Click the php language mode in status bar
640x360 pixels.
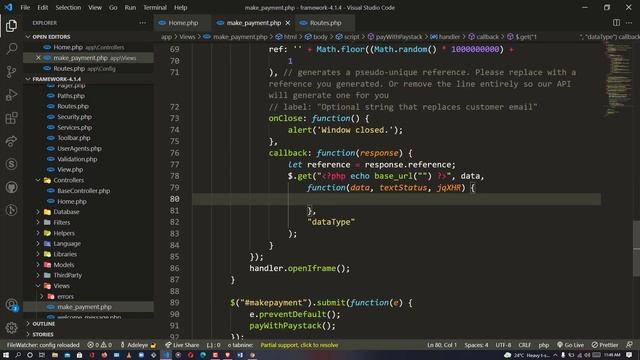point(544,345)
